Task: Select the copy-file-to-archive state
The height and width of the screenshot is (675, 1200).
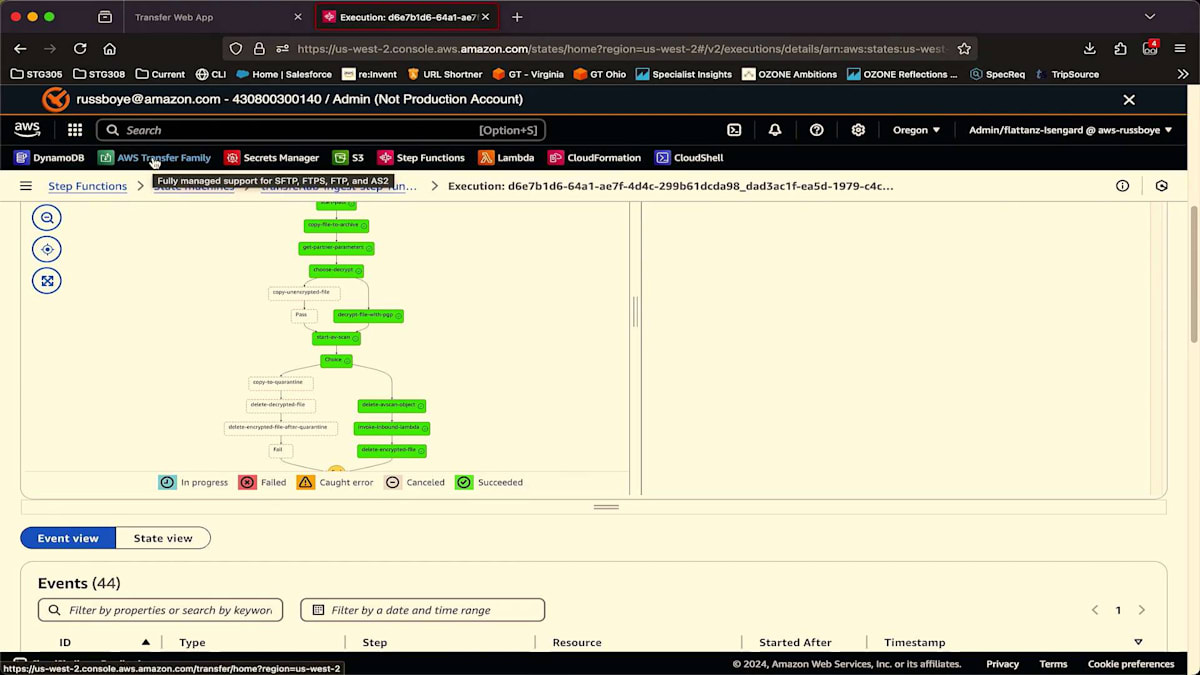Action: 336,225
